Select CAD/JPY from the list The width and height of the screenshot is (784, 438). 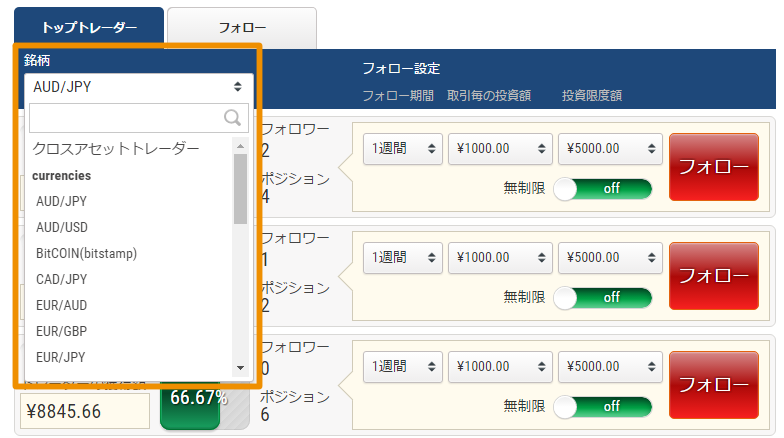coord(62,279)
